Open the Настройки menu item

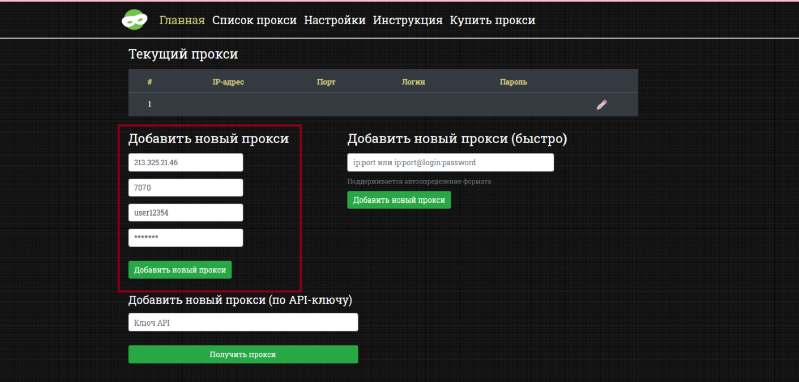[335, 20]
